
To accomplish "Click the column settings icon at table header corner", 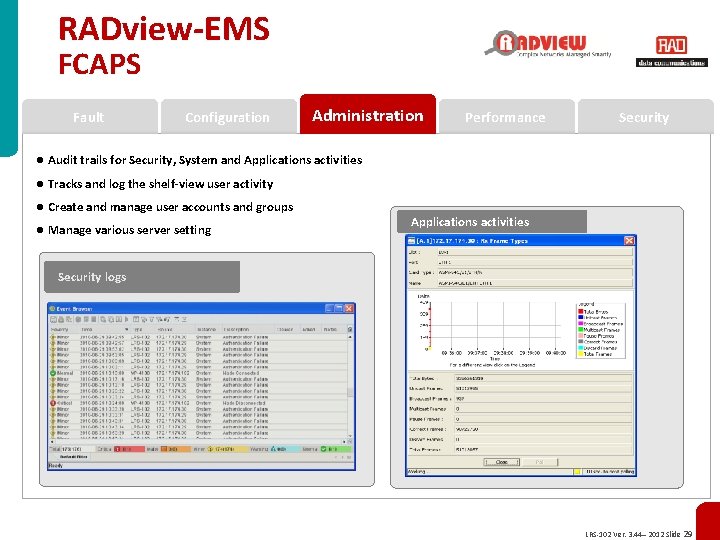I will (x=350, y=329).
